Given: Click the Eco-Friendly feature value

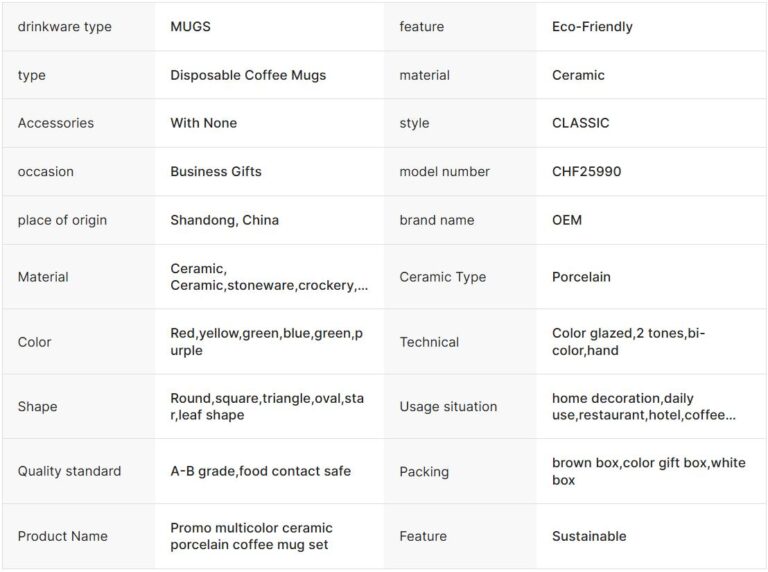Looking at the screenshot, I should (592, 27).
